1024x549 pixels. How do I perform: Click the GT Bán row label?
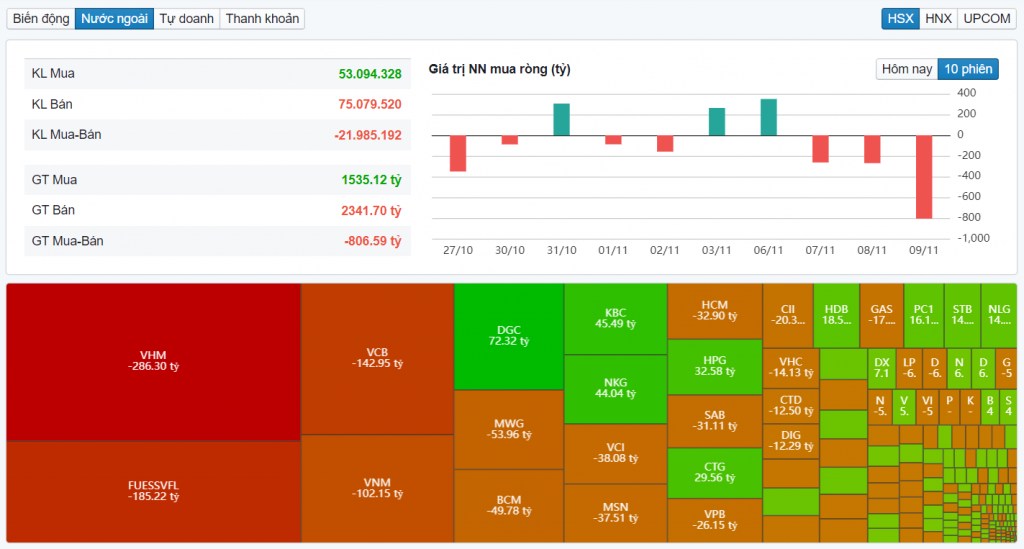tap(53, 210)
